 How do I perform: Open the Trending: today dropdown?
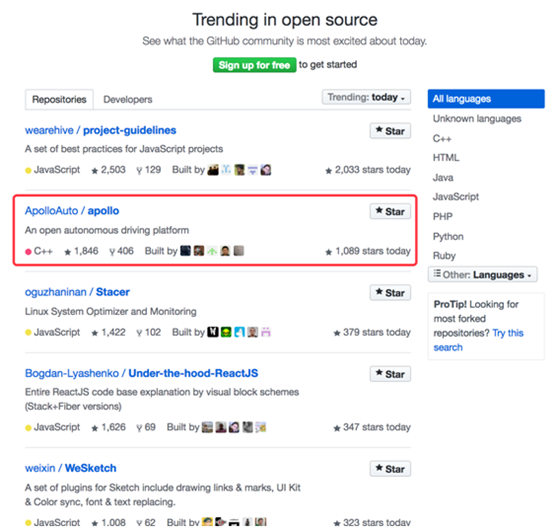click(366, 97)
